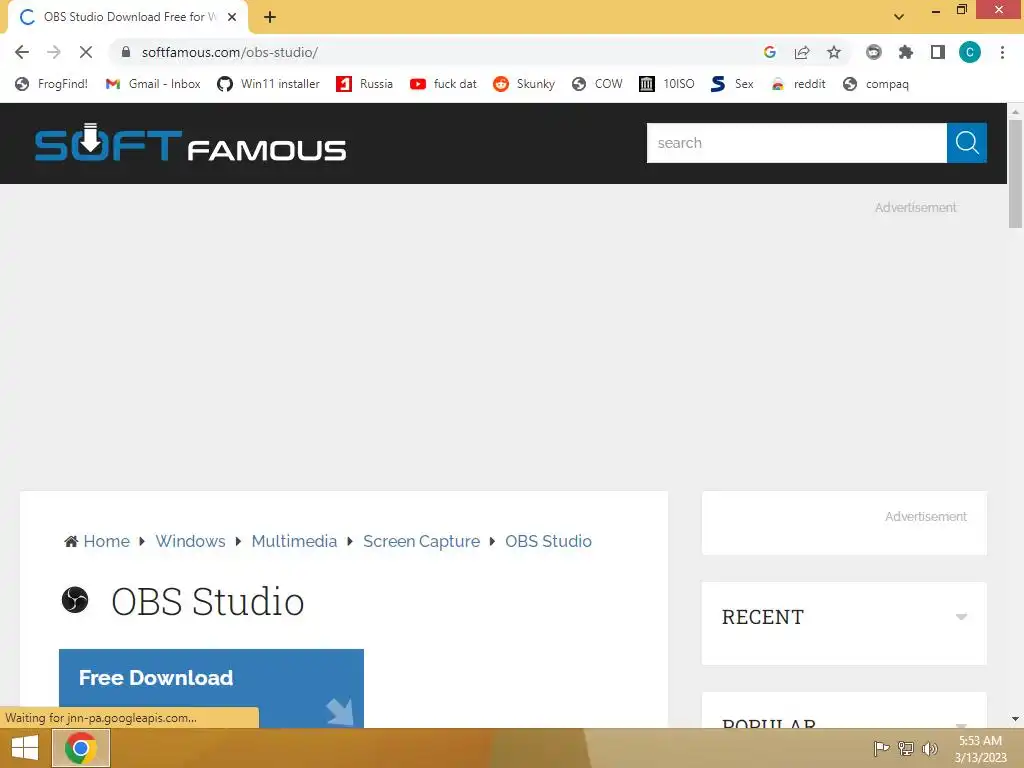
Task: Open the volume speaker tray icon
Action: tap(929, 748)
